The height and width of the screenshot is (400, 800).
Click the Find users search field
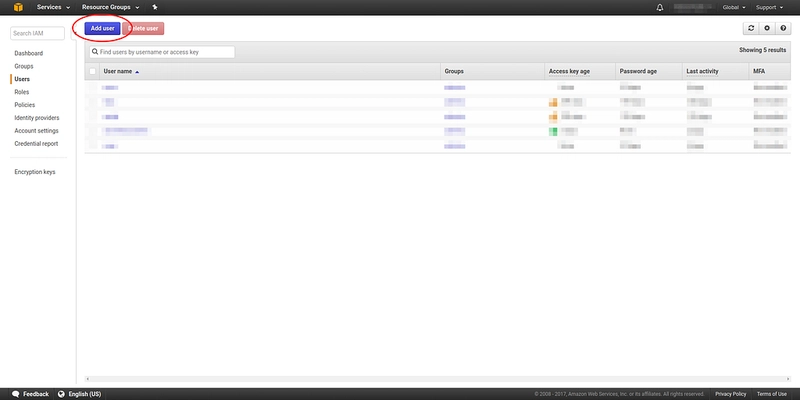click(x=162, y=52)
